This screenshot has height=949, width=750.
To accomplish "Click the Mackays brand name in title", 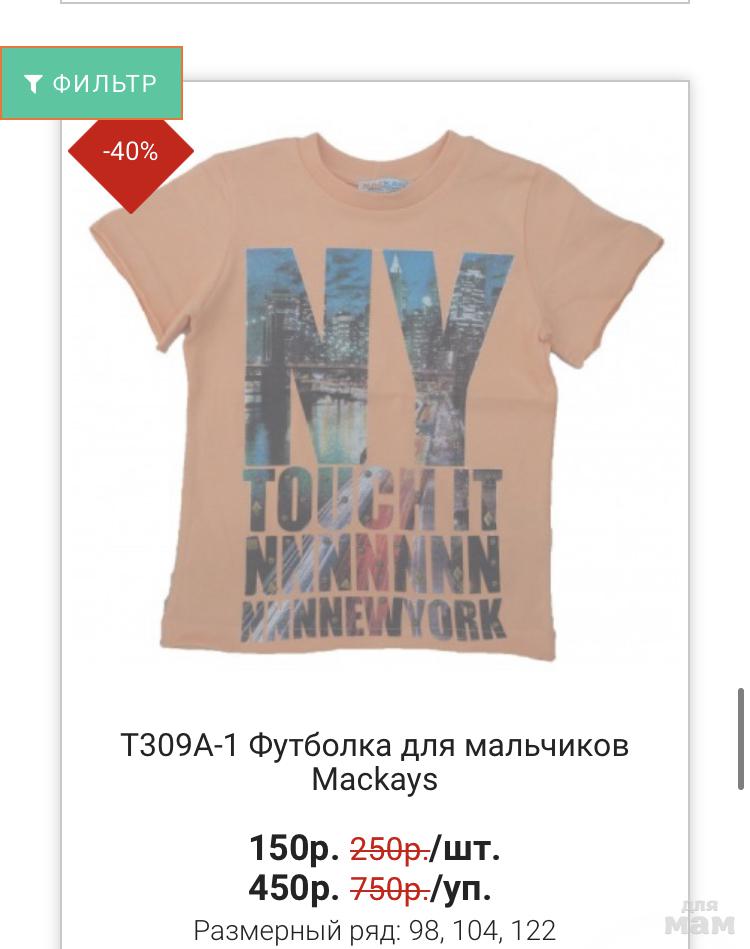I will (375, 780).
